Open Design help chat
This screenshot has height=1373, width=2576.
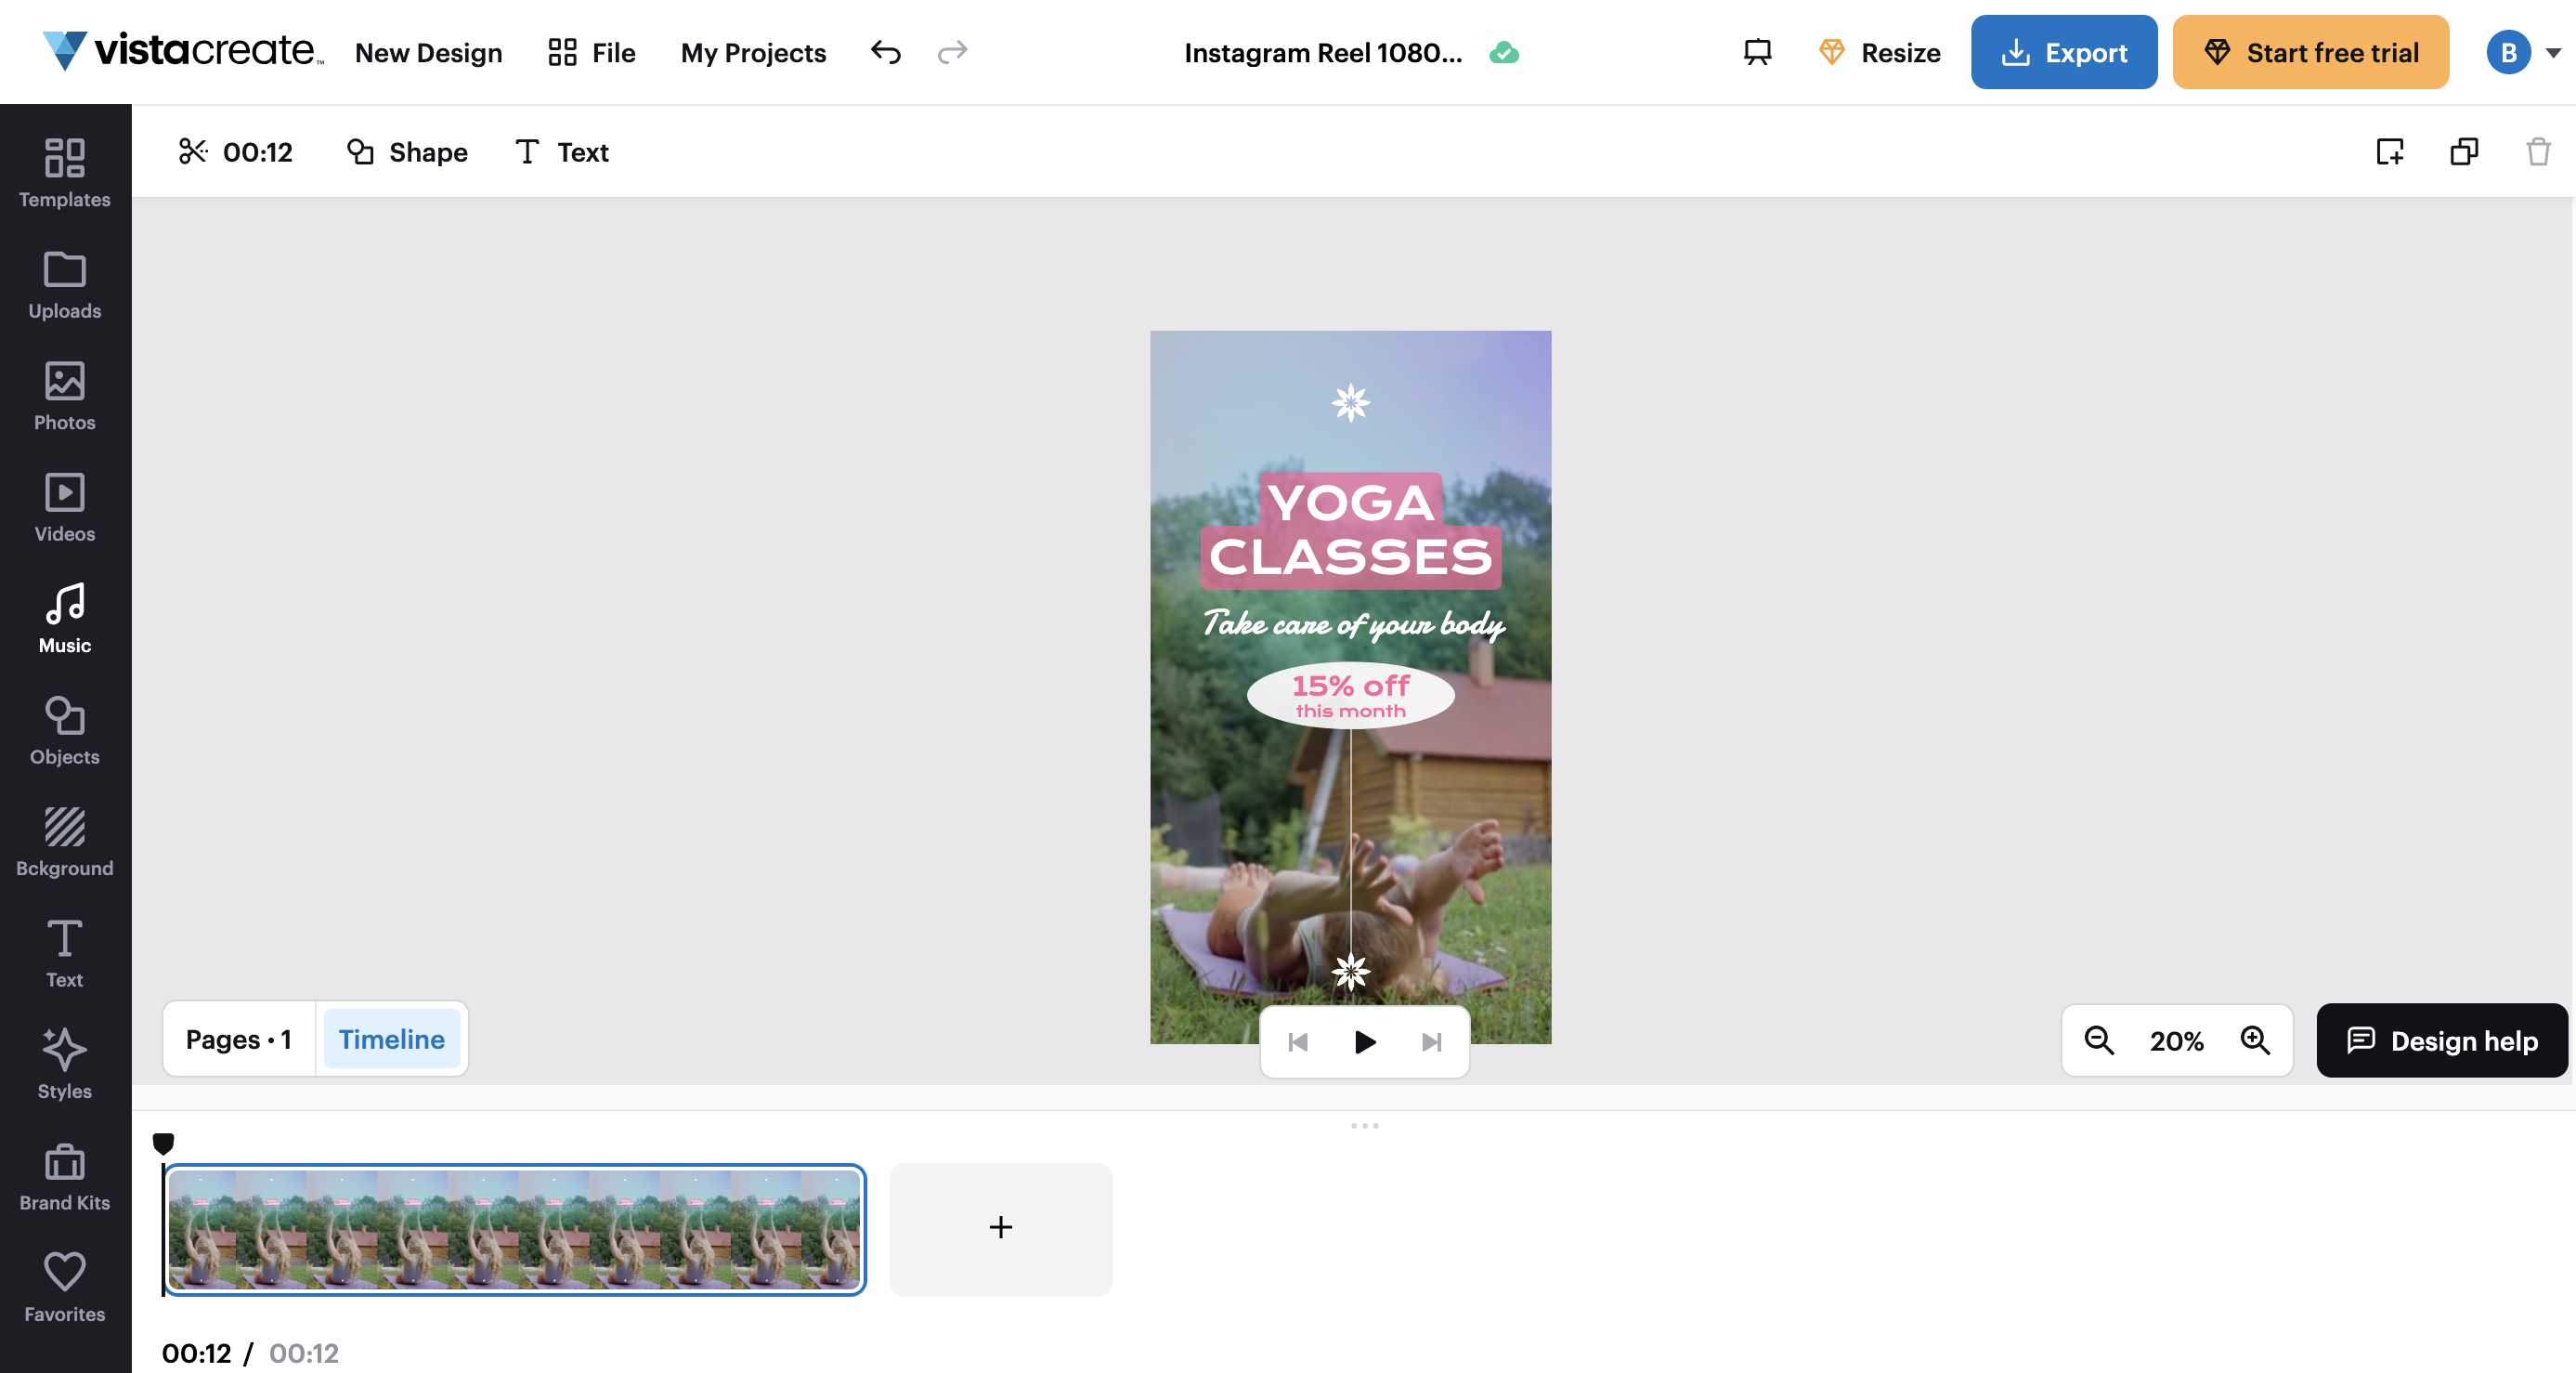click(2442, 1041)
